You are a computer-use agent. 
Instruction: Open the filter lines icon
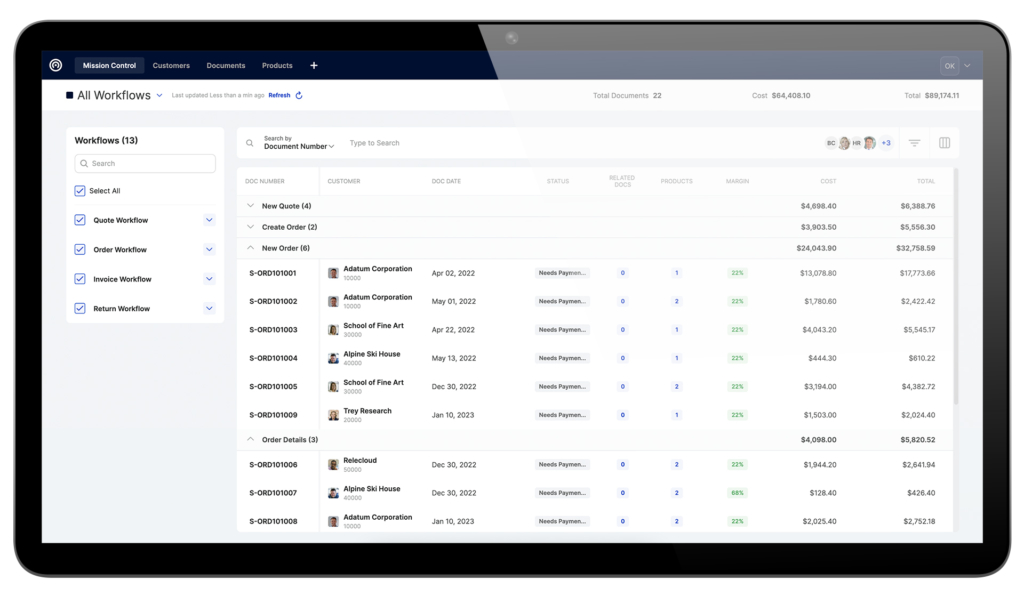pyautogui.click(x=914, y=143)
